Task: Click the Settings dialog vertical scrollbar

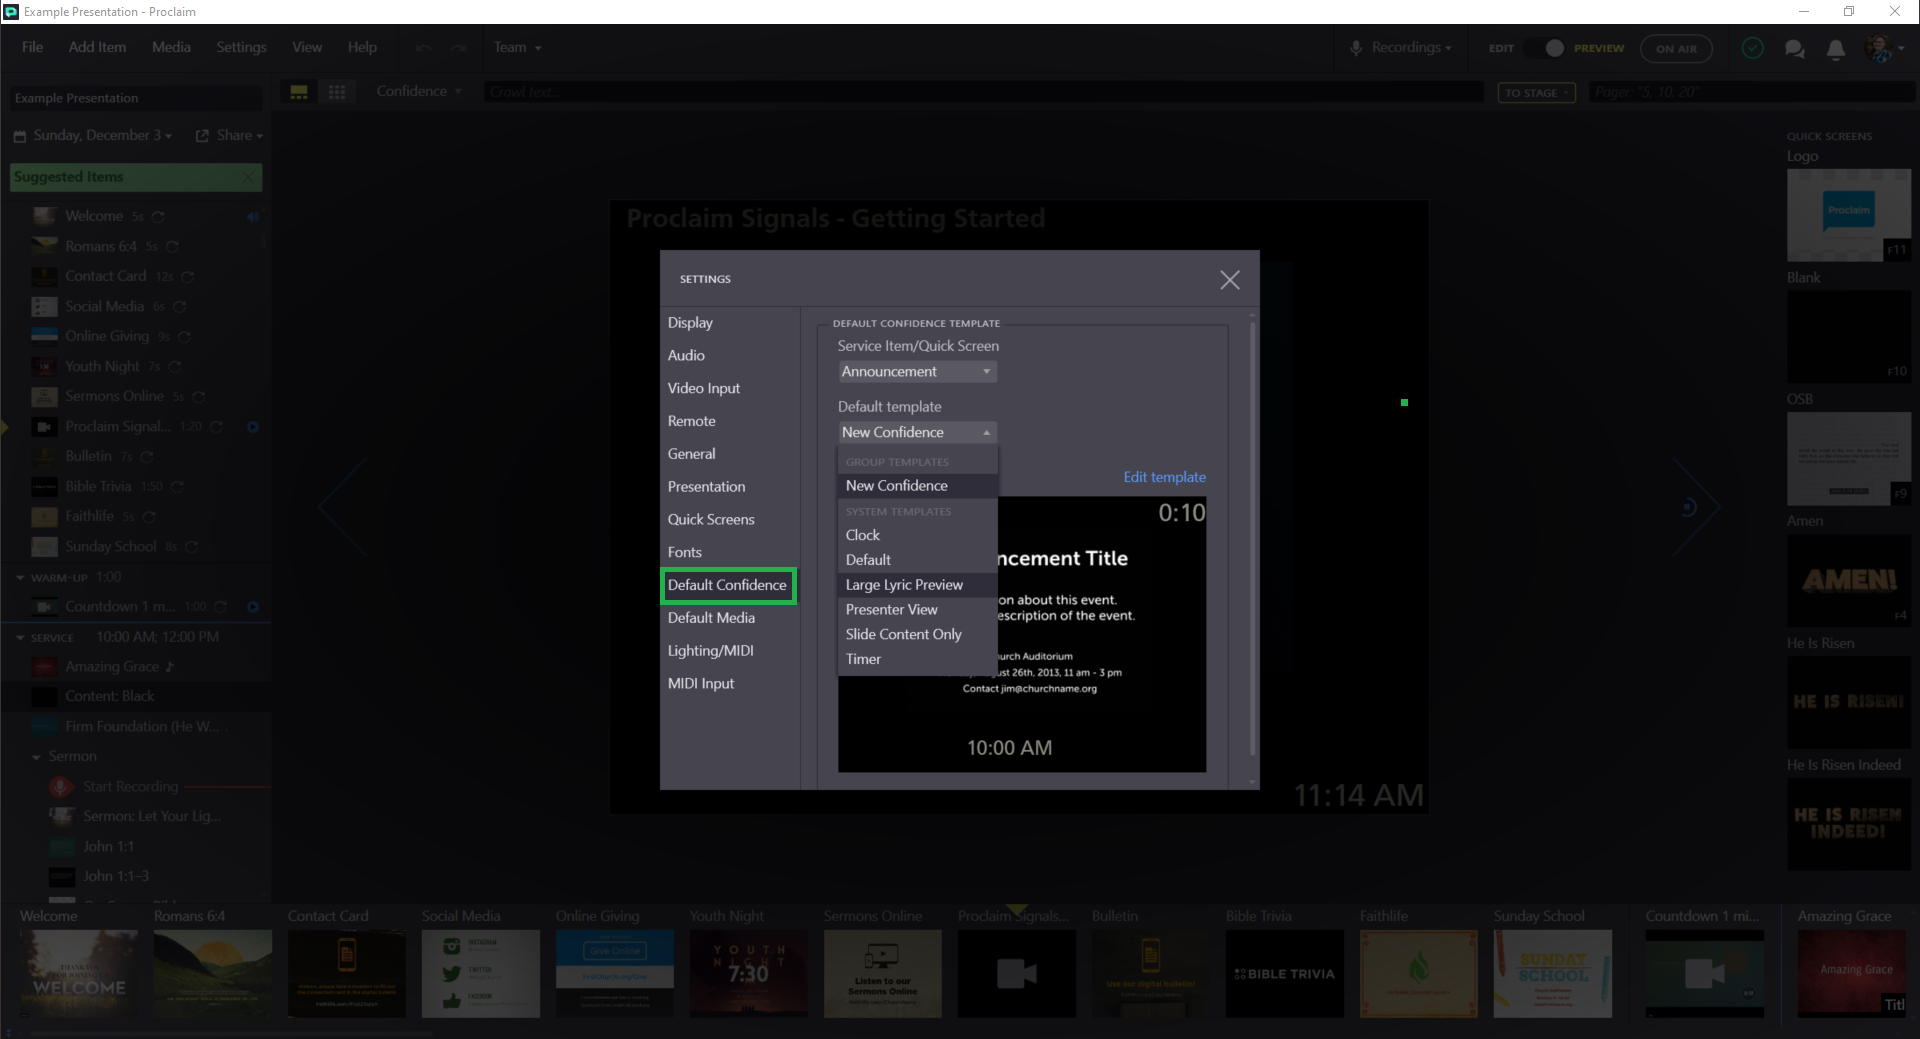Action: pyautogui.click(x=1253, y=540)
